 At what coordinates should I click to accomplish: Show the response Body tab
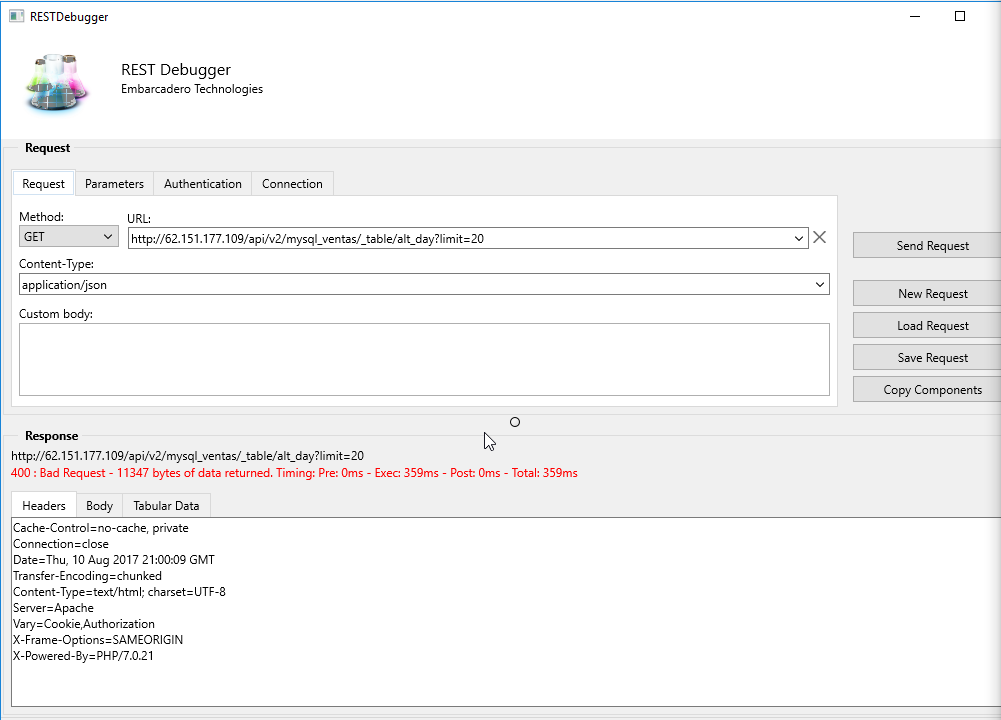click(100, 506)
